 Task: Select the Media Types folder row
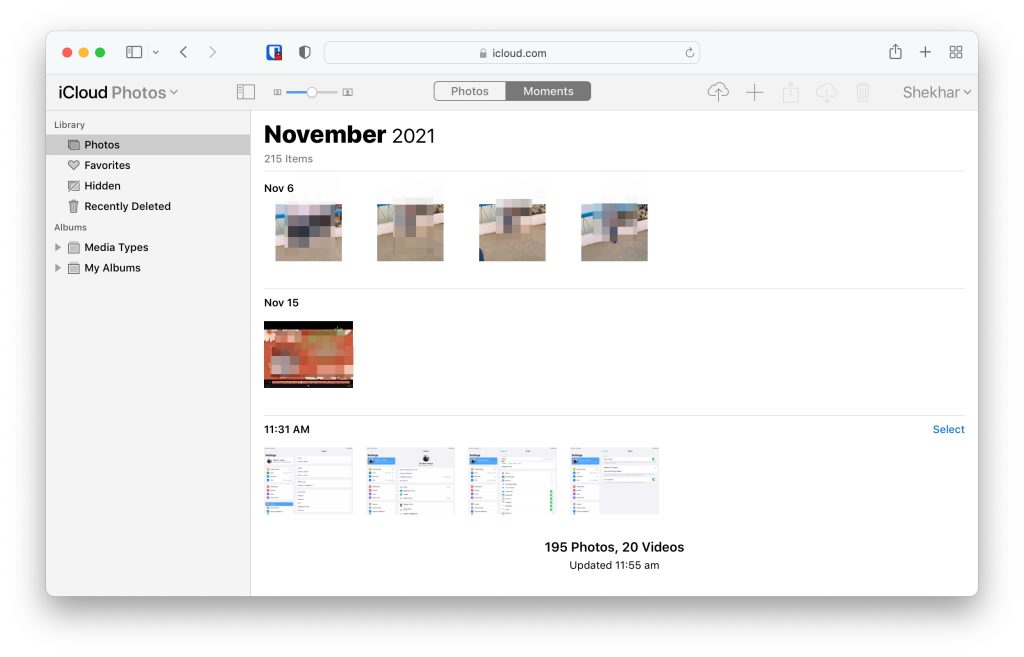[148, 247]
